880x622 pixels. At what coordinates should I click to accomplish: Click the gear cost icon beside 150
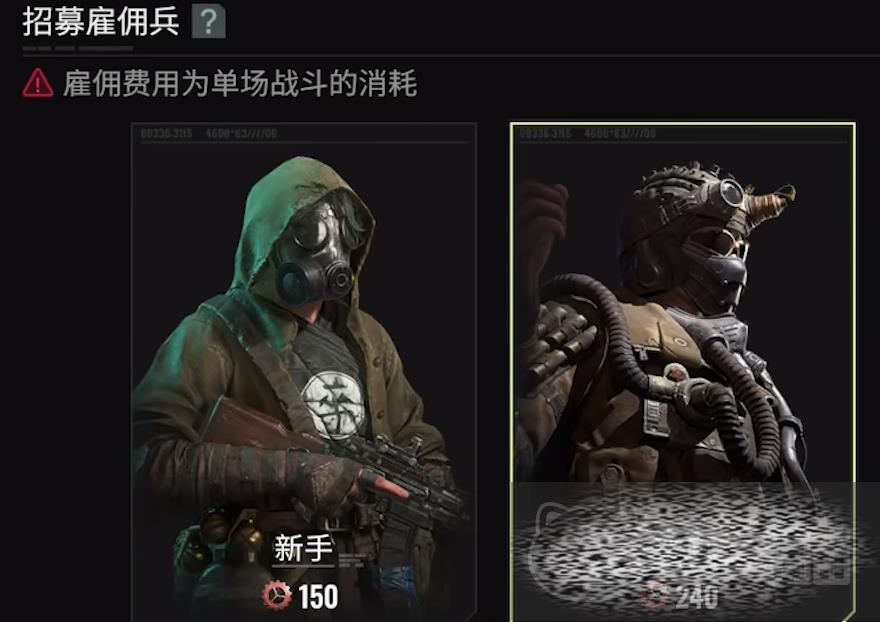277,596
